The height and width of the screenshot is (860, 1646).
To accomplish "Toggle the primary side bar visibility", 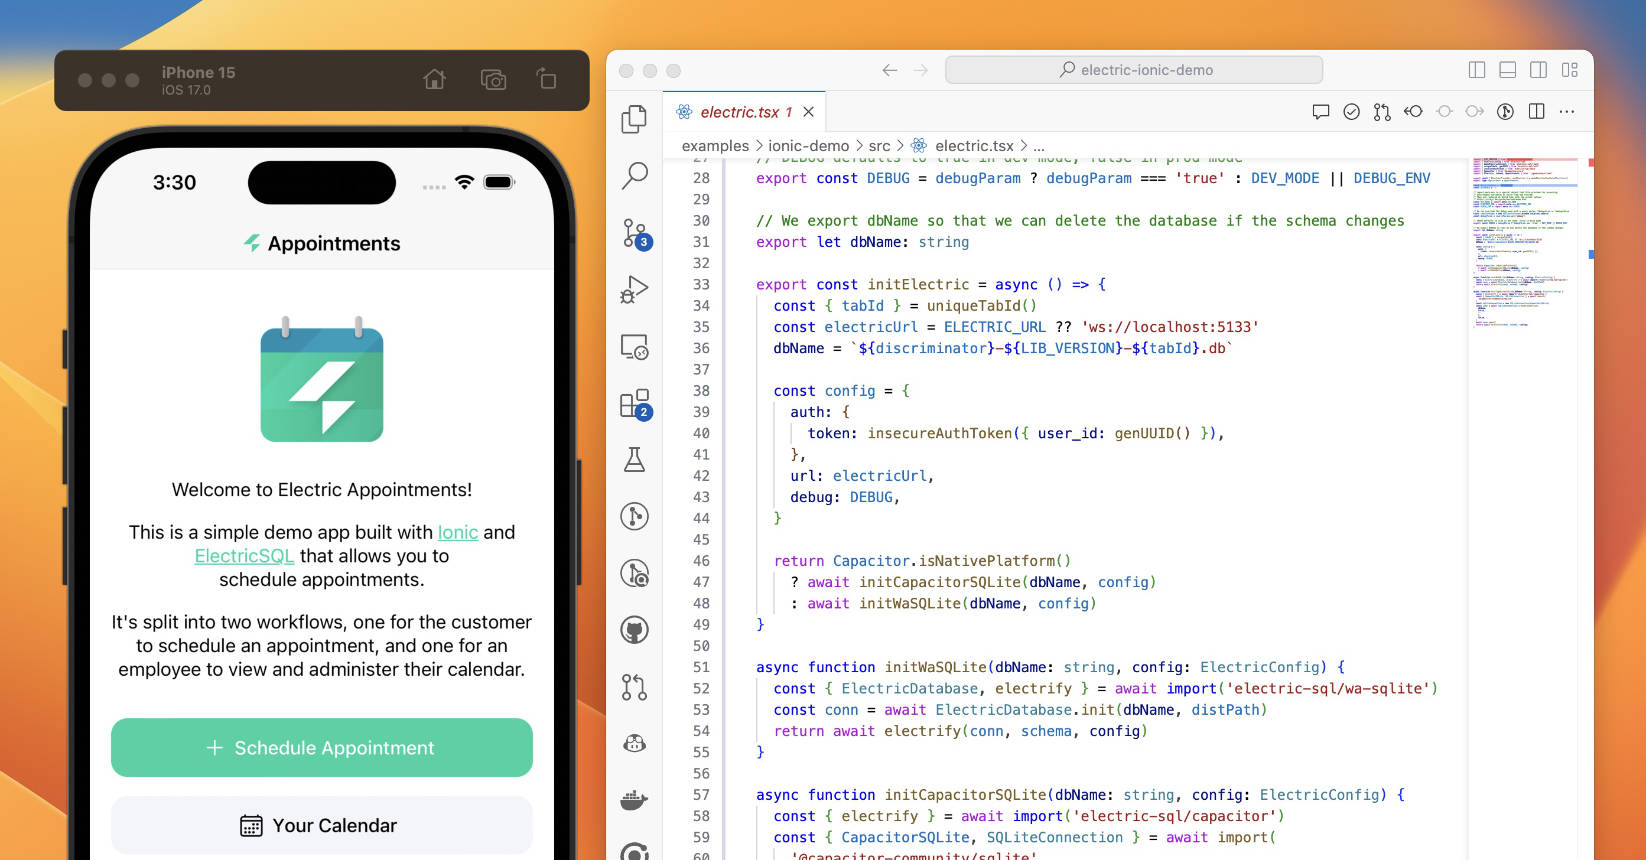I will [1476, 70].
